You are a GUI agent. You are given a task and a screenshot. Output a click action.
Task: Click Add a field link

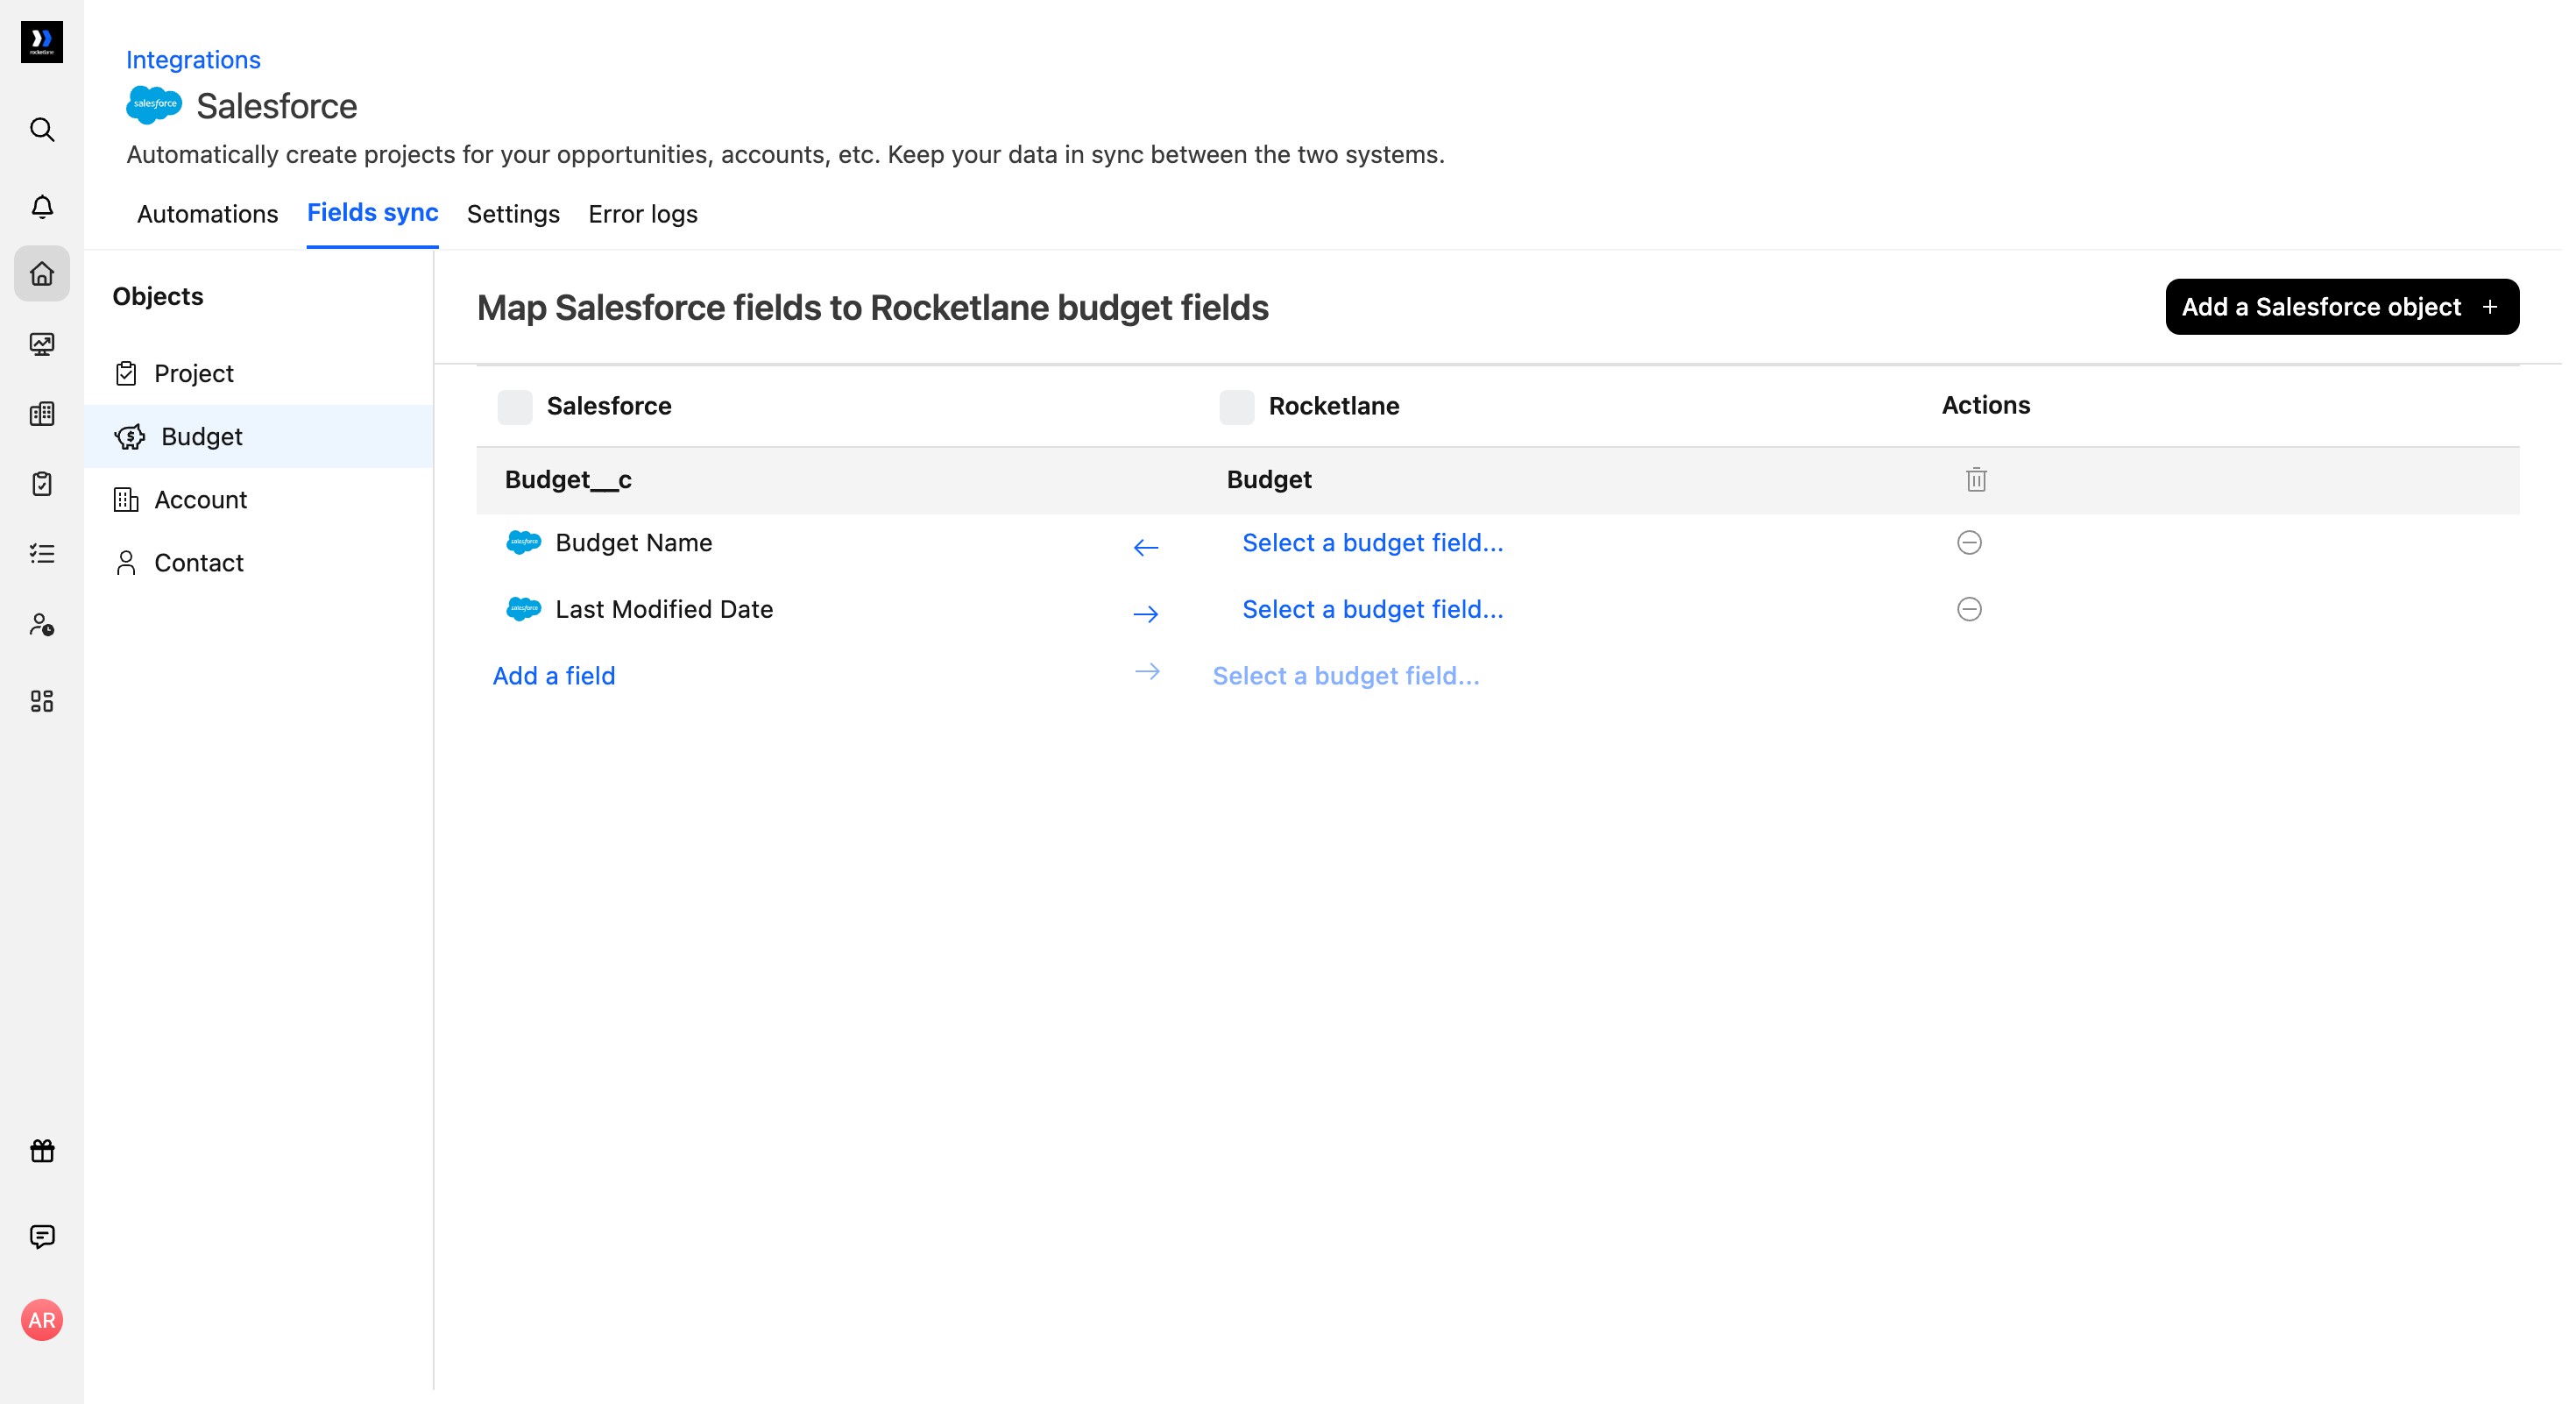coord(554,676)
